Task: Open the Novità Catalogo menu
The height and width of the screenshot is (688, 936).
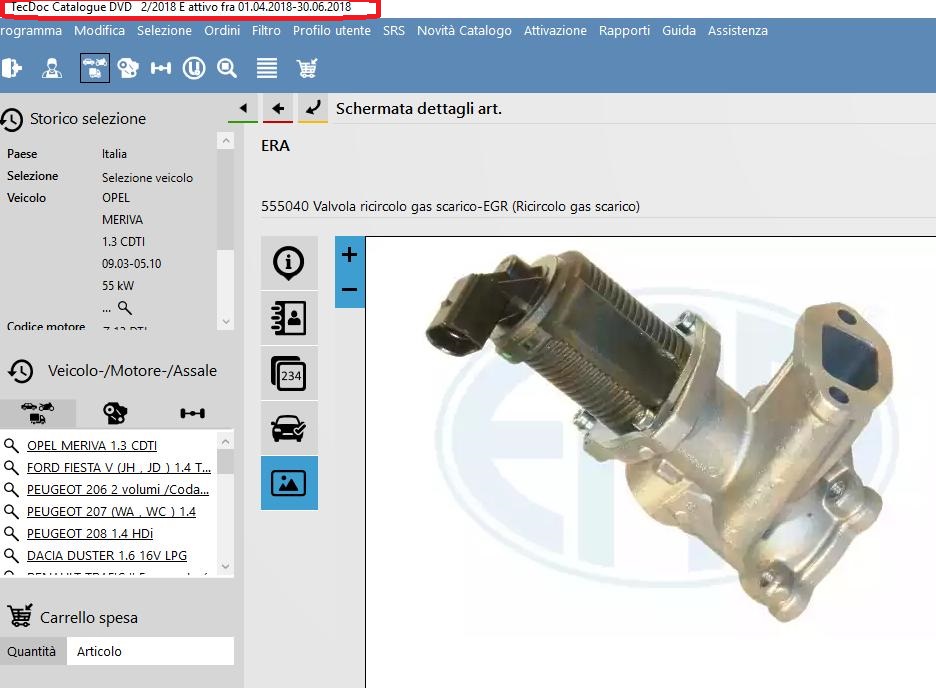Action: point(464,30)
